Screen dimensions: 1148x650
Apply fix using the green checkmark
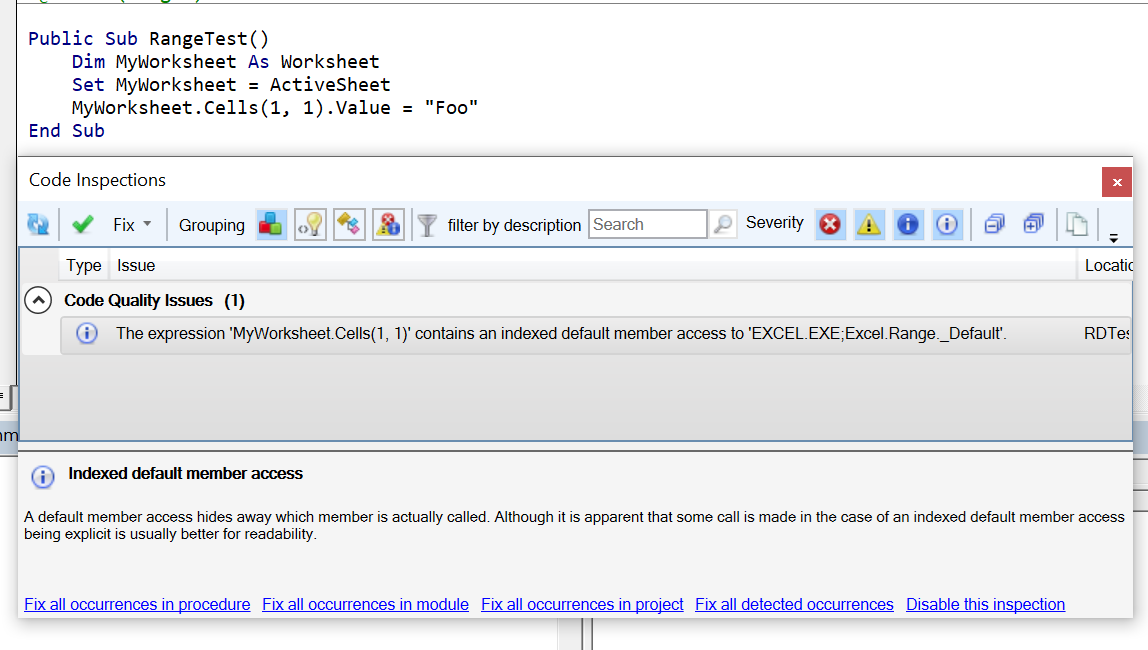tap(83, 224)
